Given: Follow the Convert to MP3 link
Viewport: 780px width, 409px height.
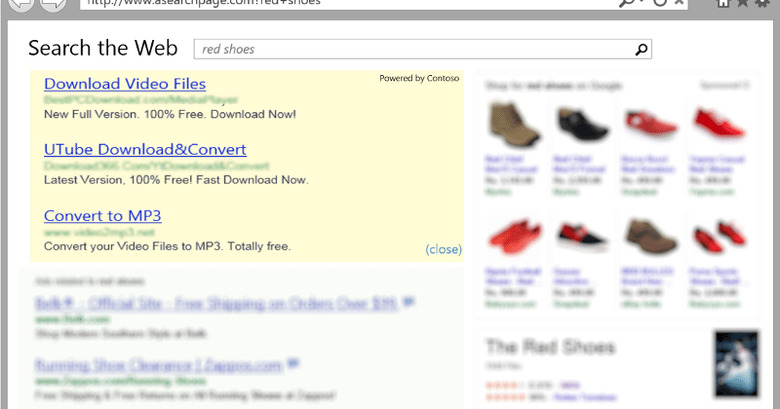Looking at the screenshot, I should tap(102, 216).
